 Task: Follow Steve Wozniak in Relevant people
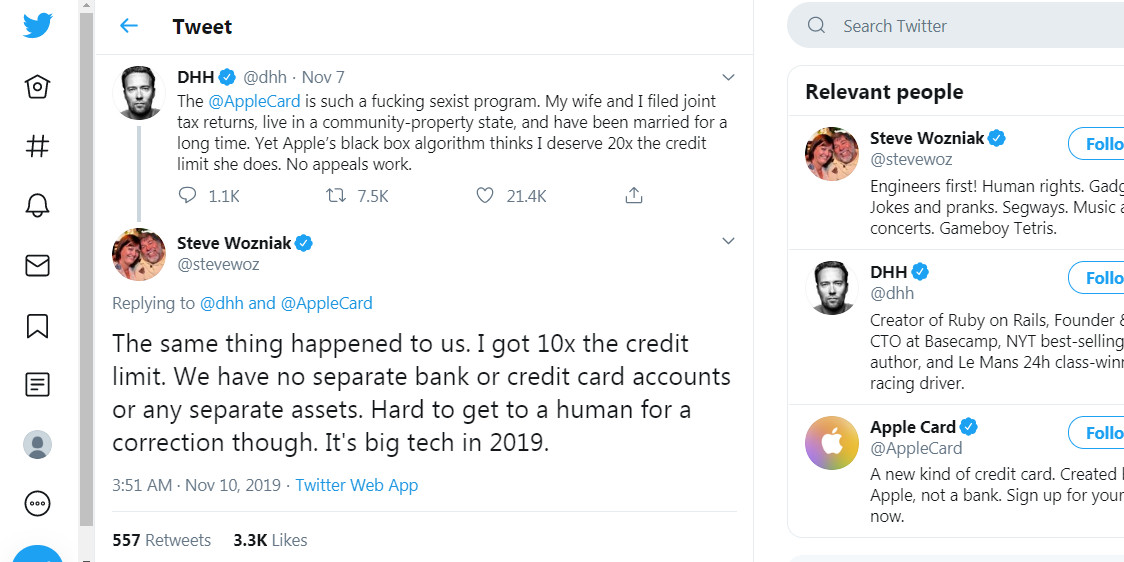point(1098,144)
